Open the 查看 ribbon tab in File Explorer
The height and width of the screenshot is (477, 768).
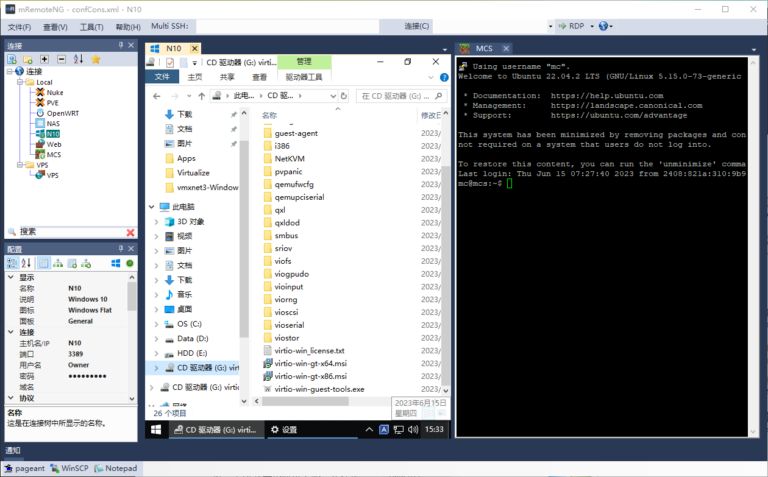pos(259,76)
